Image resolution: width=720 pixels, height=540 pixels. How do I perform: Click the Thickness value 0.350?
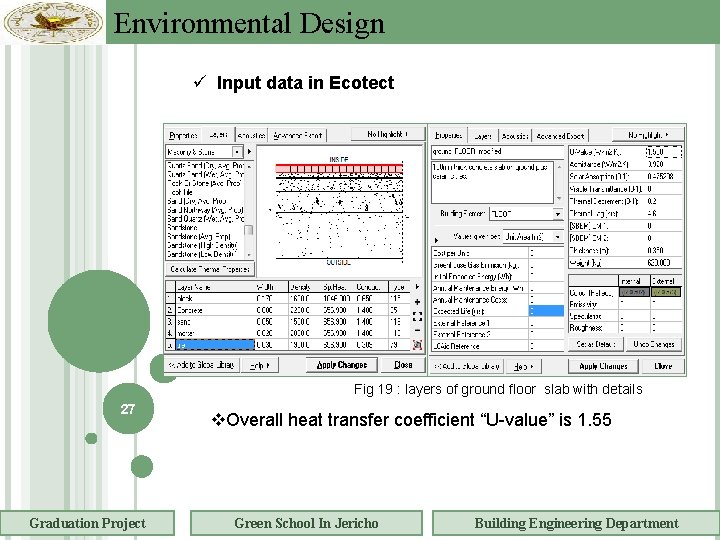[x=664, y=250]
